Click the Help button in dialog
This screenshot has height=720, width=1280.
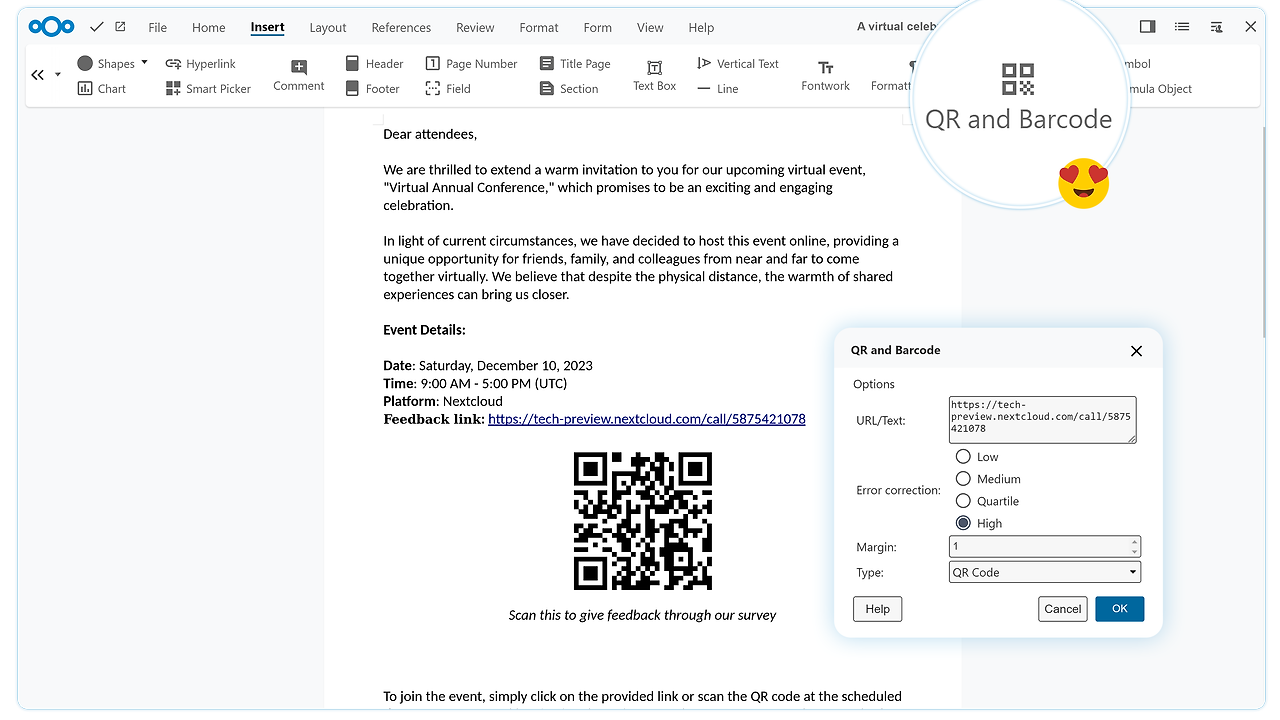(878, 609)
